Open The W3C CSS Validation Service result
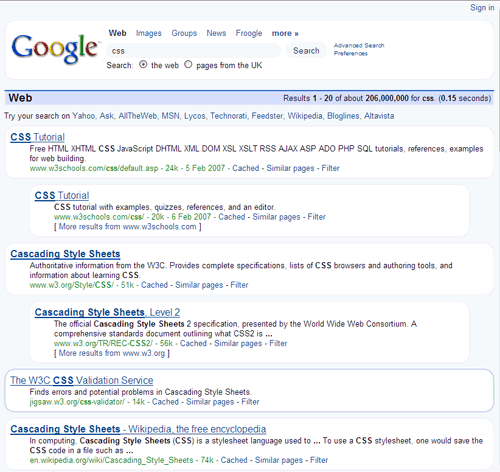The image size is (500, 472). [x=82, y=380]
